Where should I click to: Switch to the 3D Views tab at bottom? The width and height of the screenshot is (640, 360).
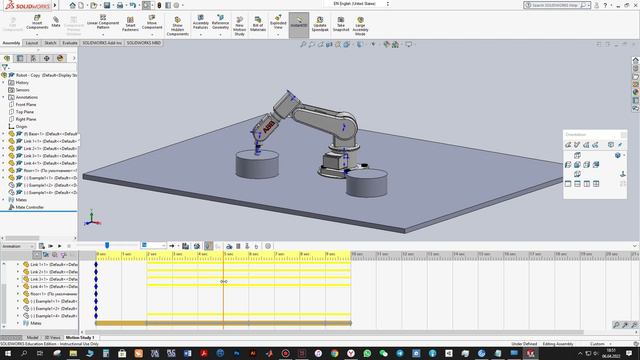tap(52, 338)
